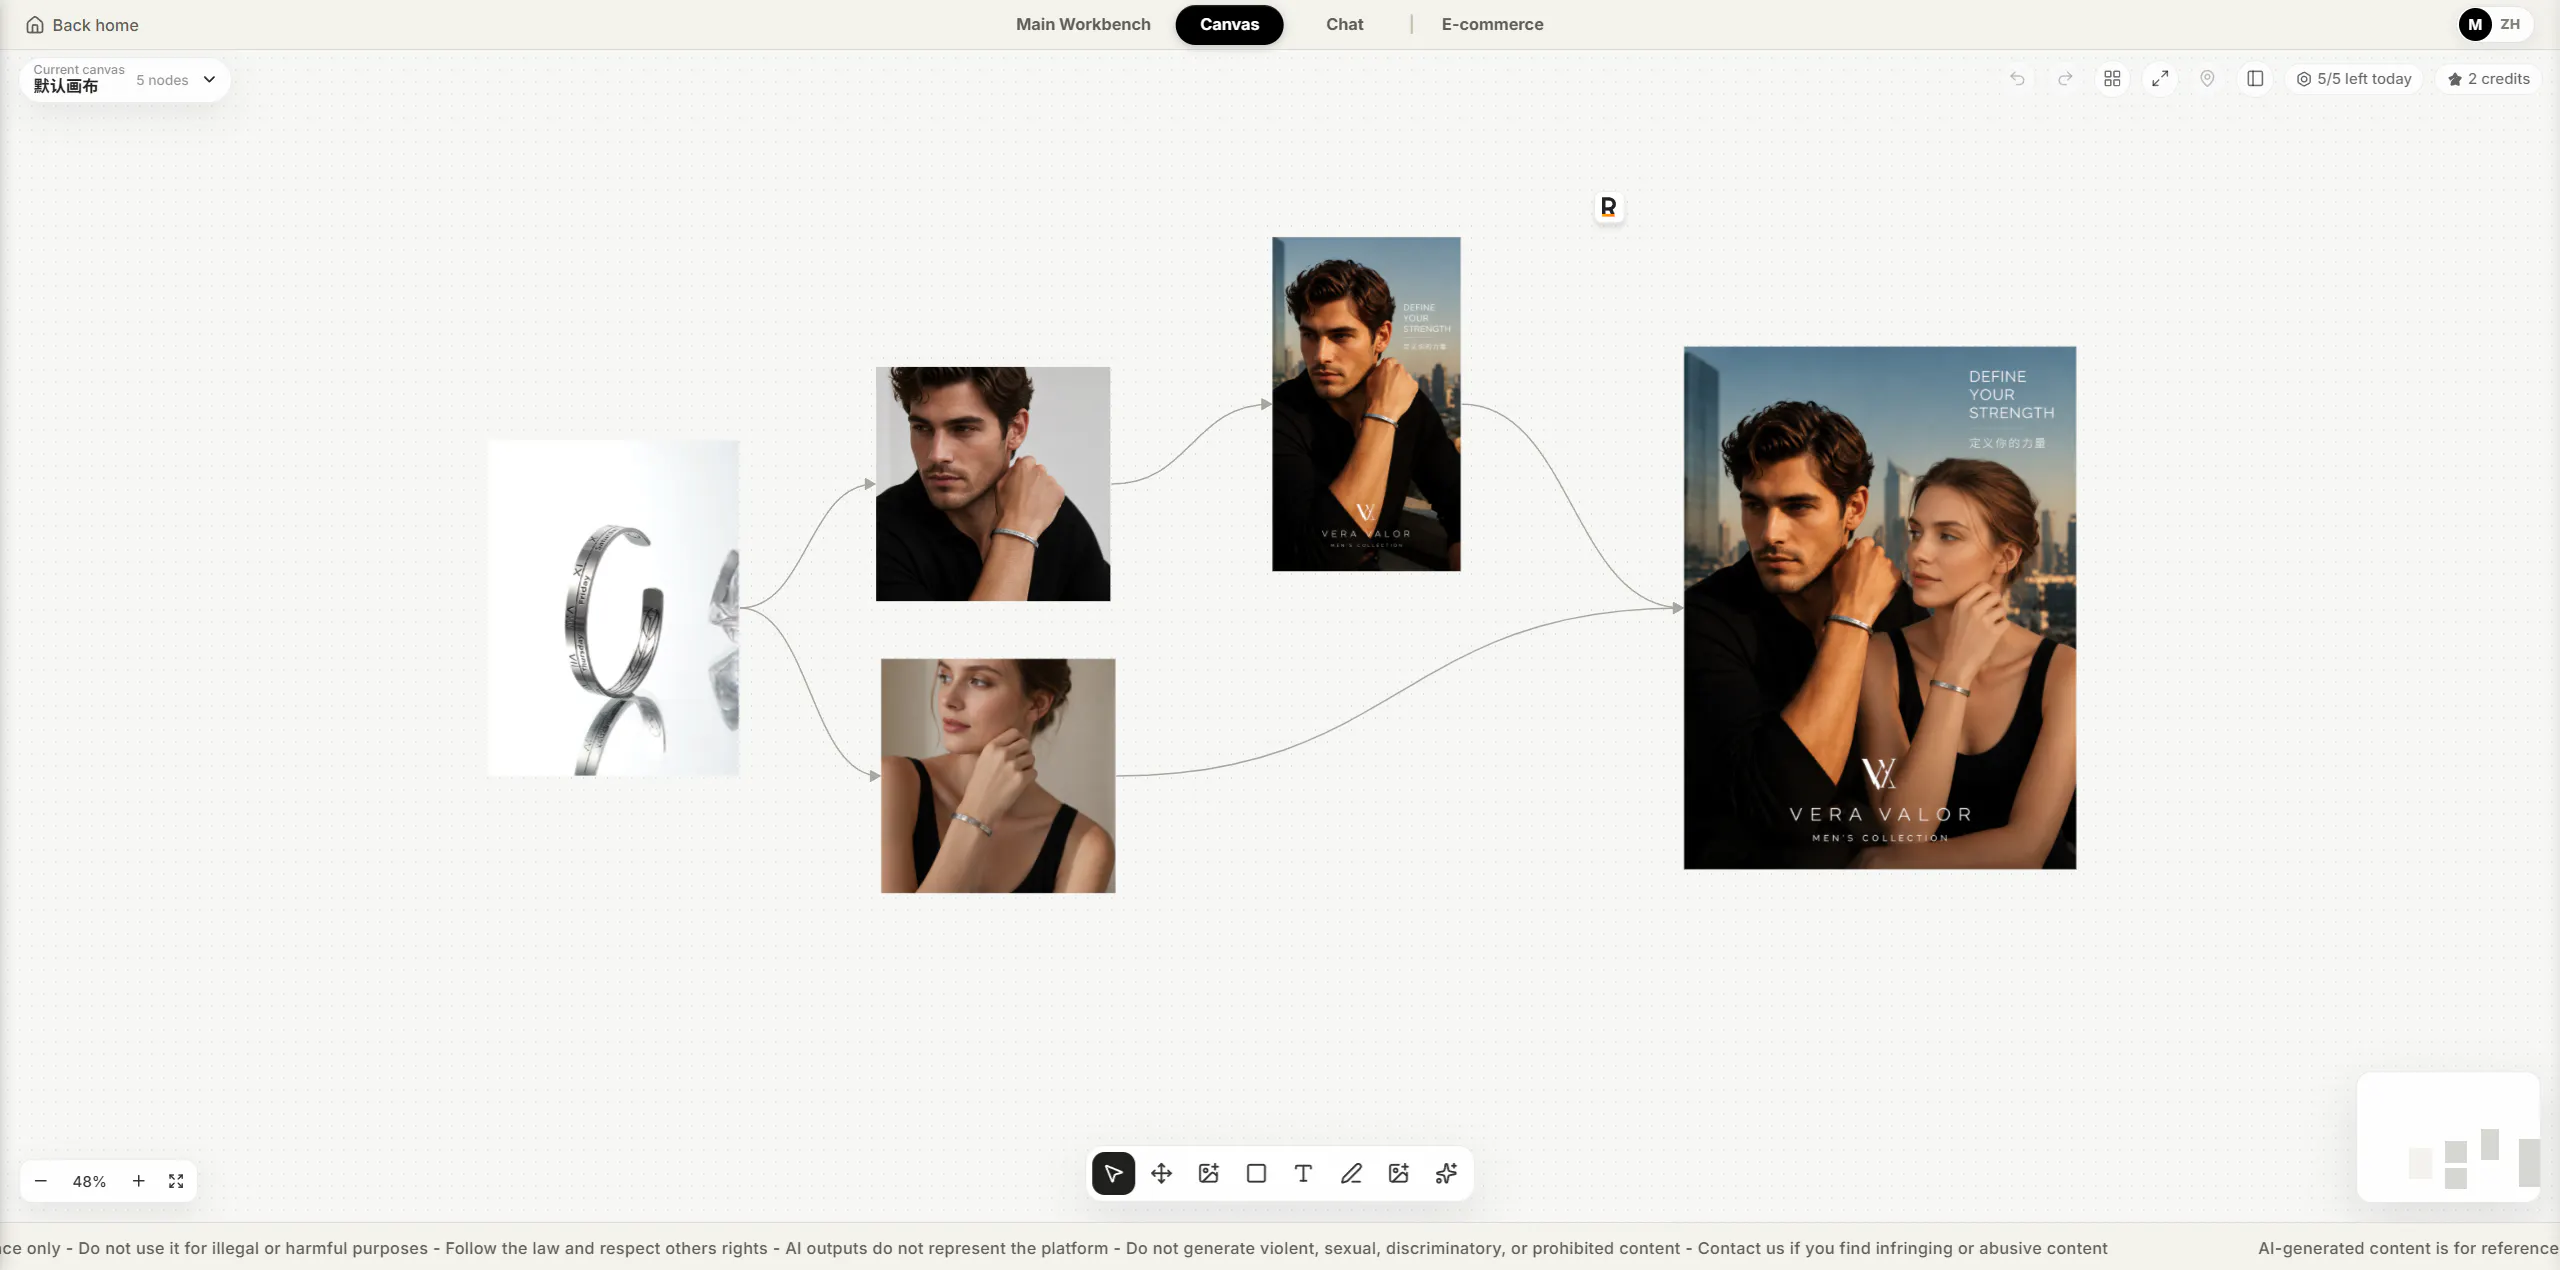Select the rectangle shape tool
Image resolution: width=2560 pixels, height=1270 pixels.
1256,1173
